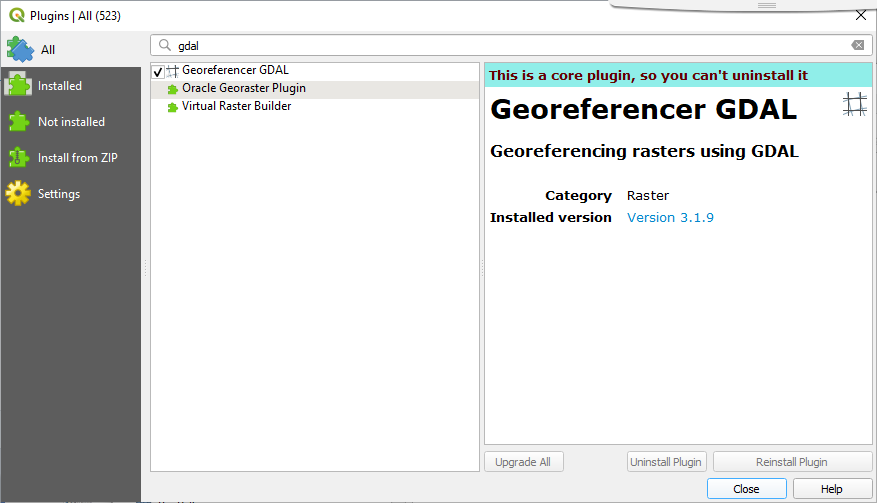Open the Version 3.1.9 link

[x=670, y=217]
